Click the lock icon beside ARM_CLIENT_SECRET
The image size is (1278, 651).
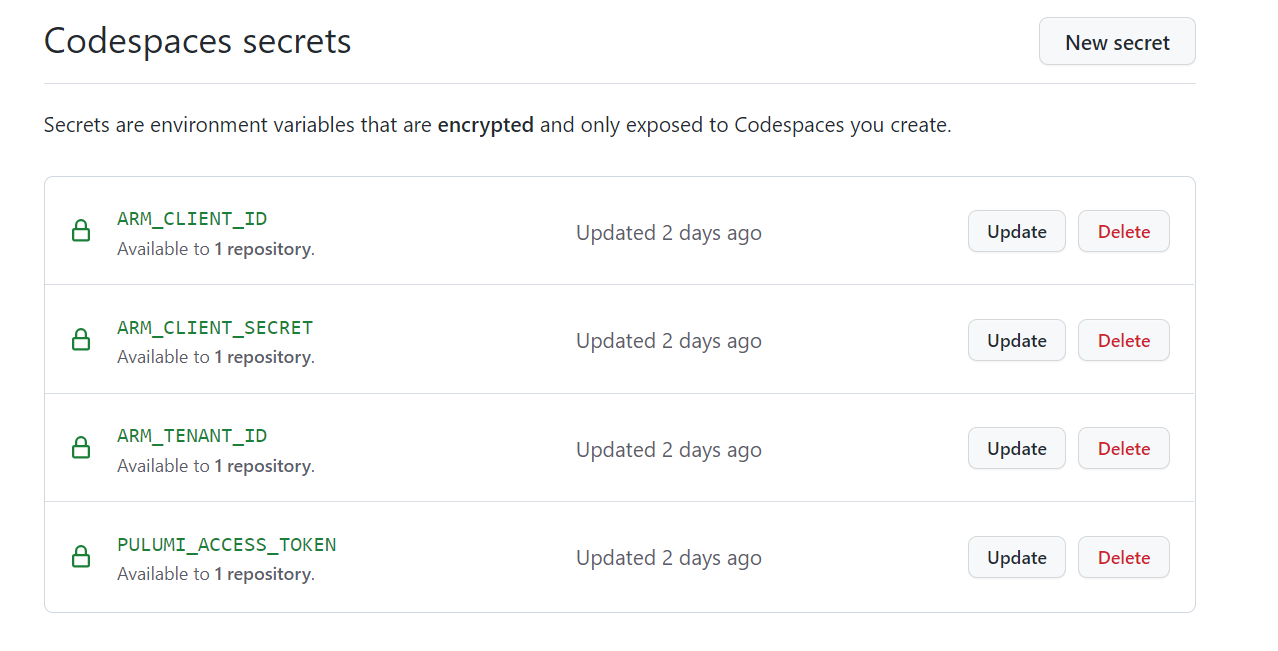coord(81,340)
